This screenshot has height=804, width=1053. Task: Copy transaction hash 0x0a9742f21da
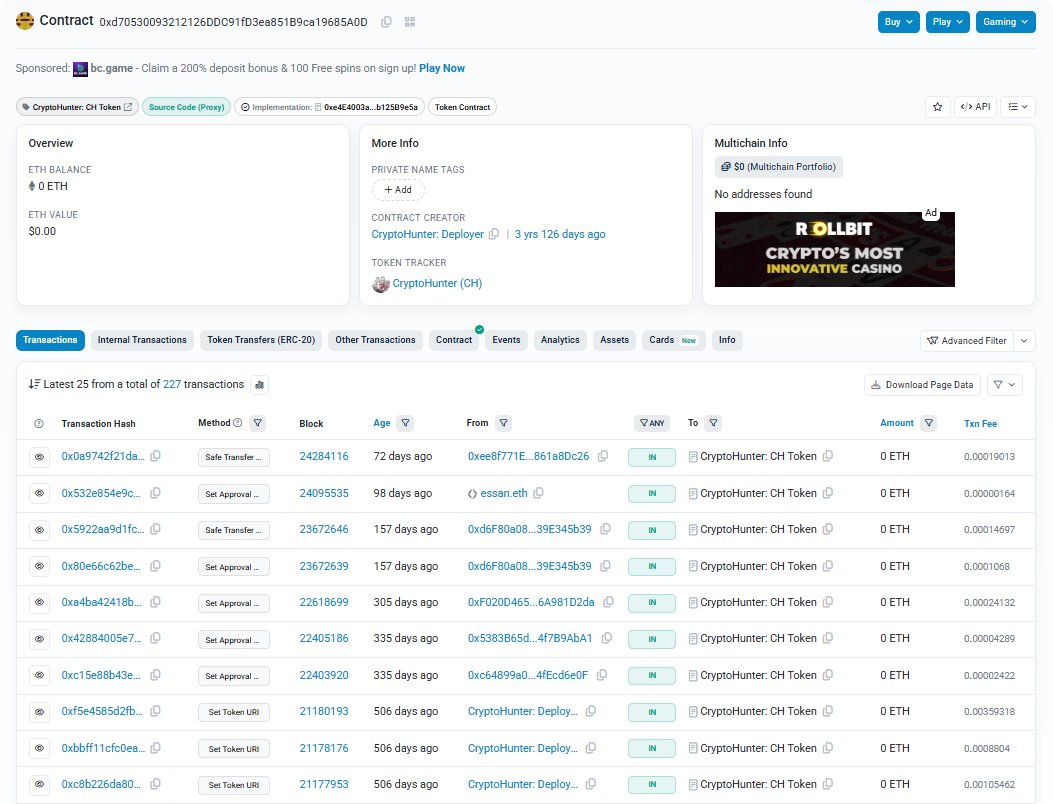155,456
